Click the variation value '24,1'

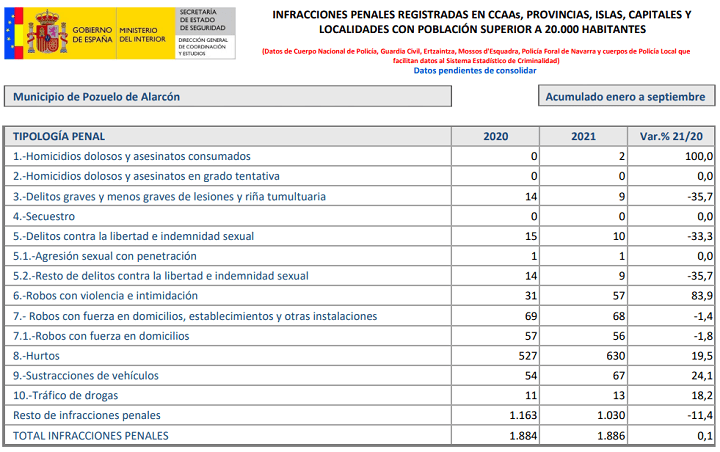[x=702, y=375]
